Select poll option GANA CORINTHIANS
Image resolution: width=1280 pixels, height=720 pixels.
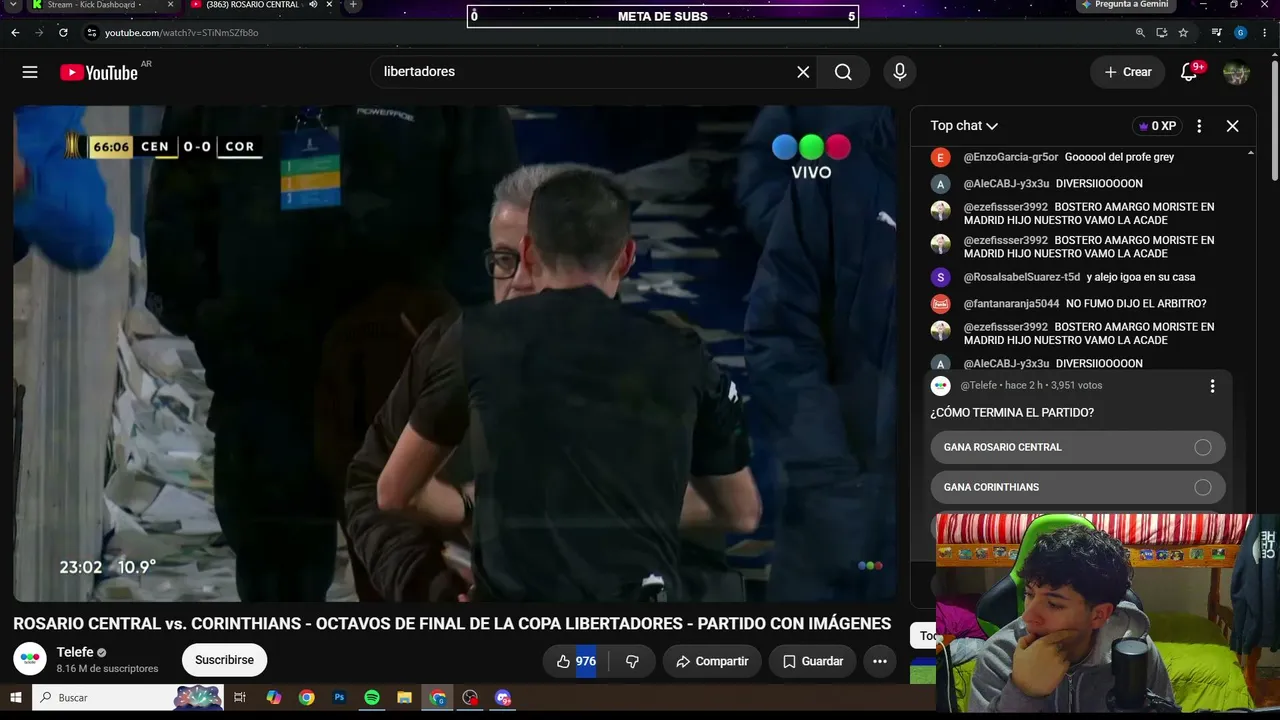[1078, 487]
